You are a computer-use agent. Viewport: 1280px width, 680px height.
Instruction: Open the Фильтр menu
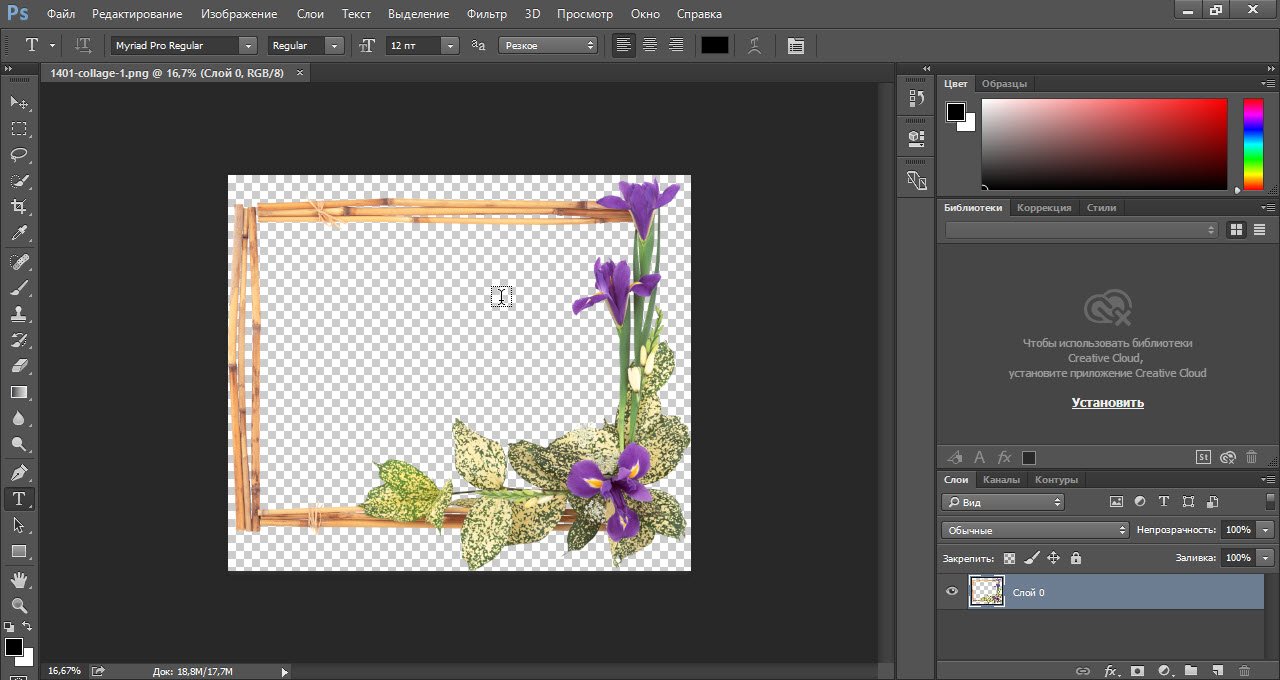(487, 14)
